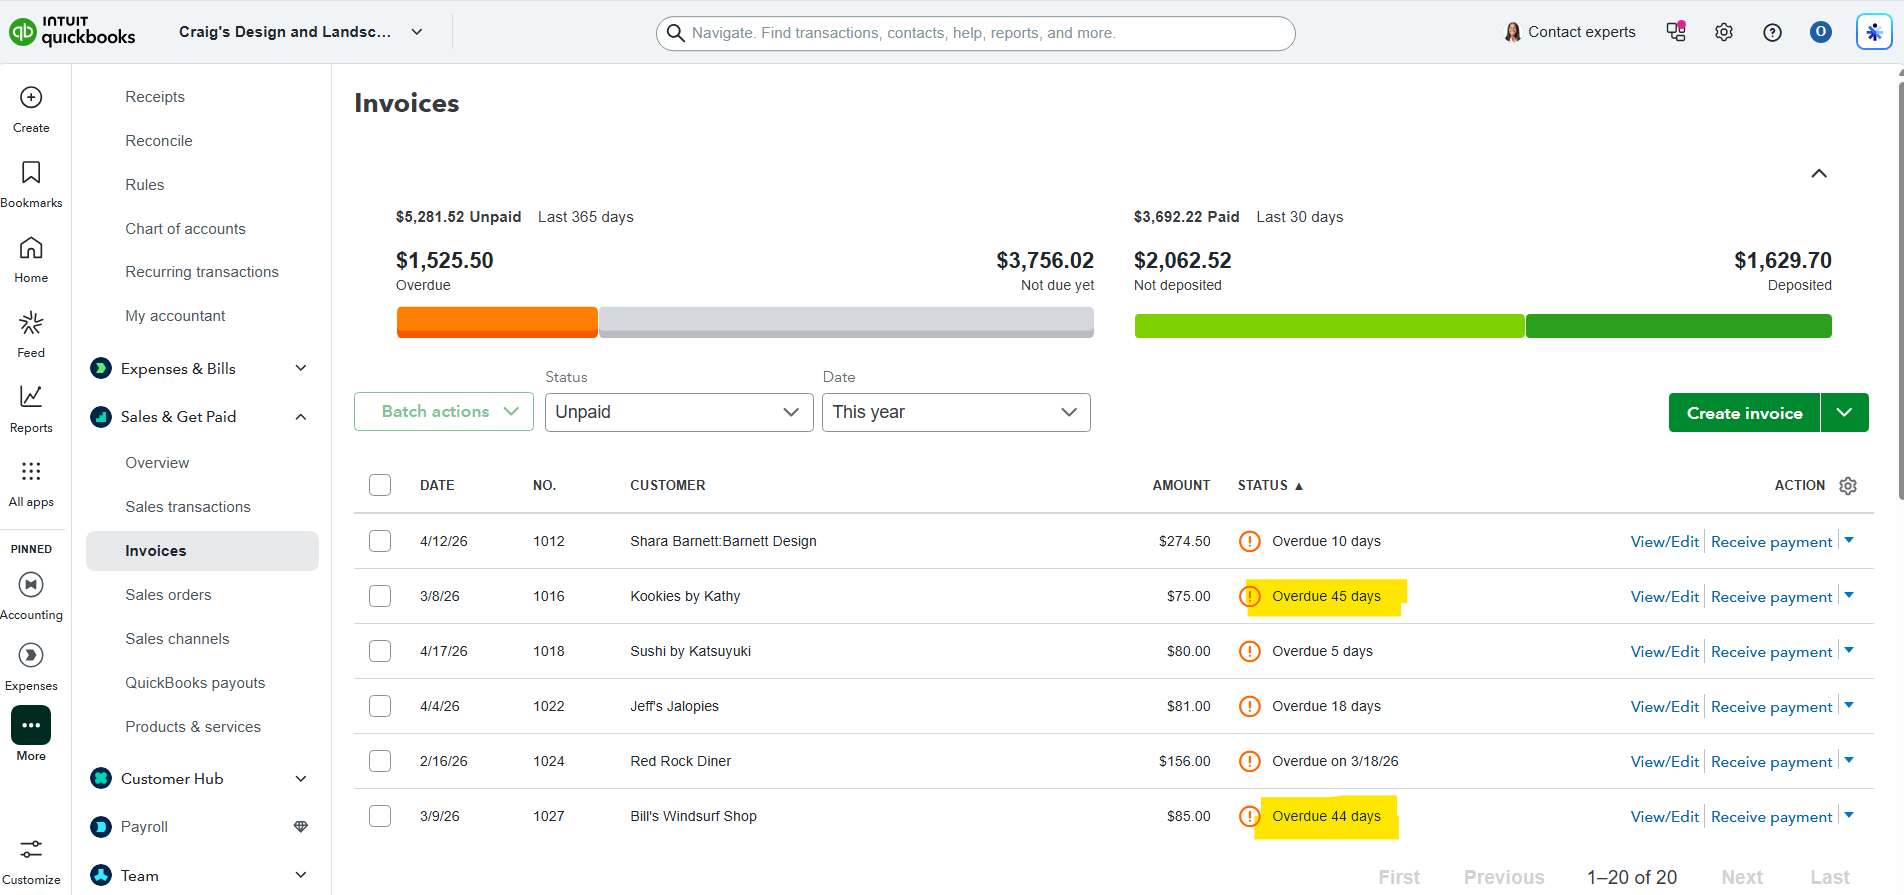
Task: Check the box for Kookies by Kathy
Action: [380, 596]
